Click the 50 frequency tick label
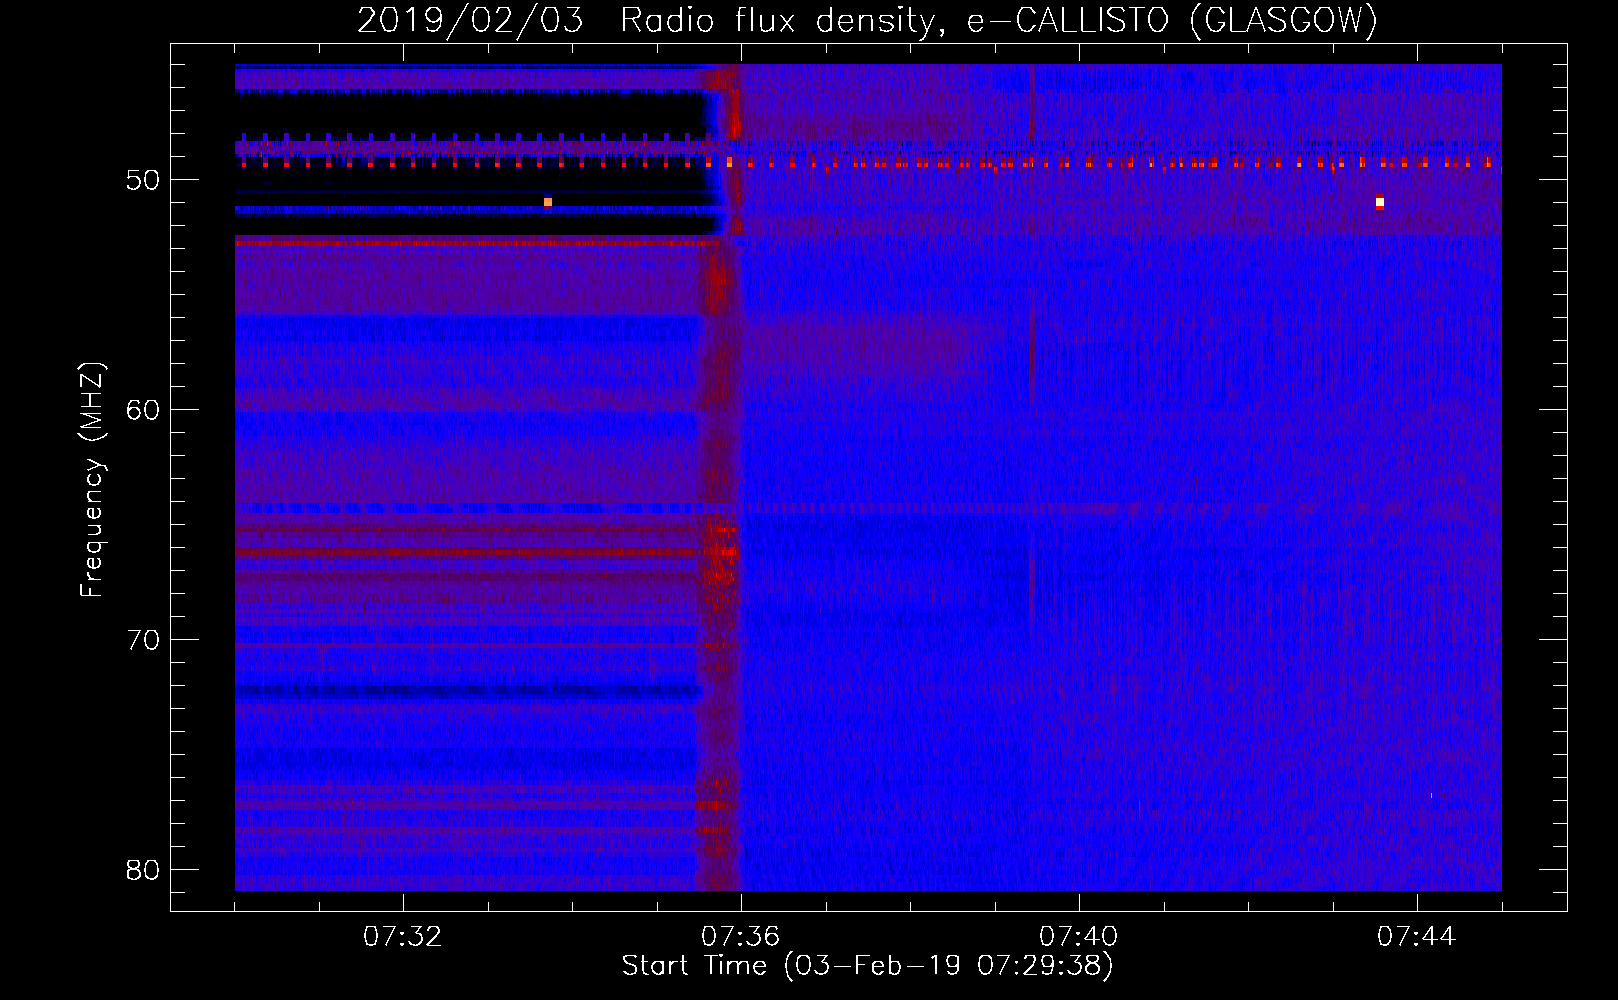 point(143,180)
